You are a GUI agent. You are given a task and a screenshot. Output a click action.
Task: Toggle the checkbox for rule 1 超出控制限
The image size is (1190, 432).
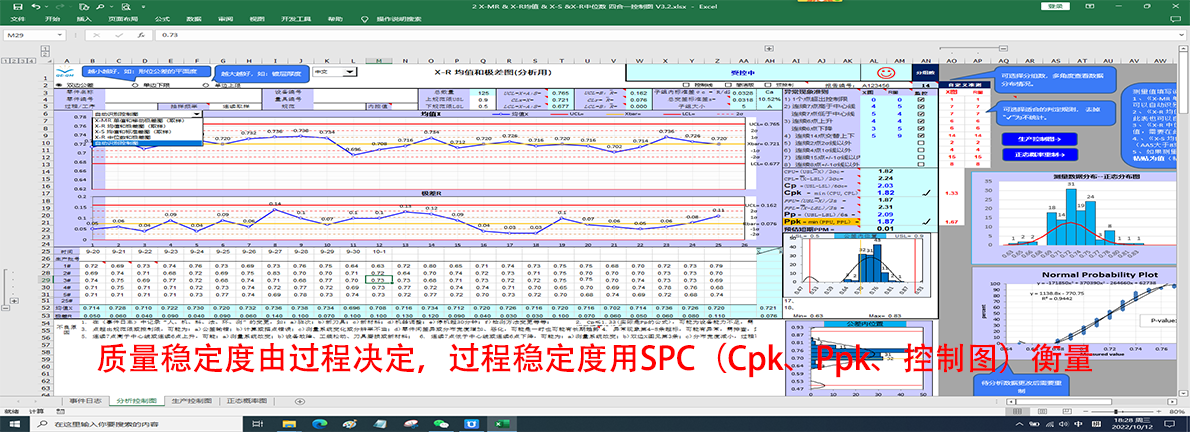921,99
